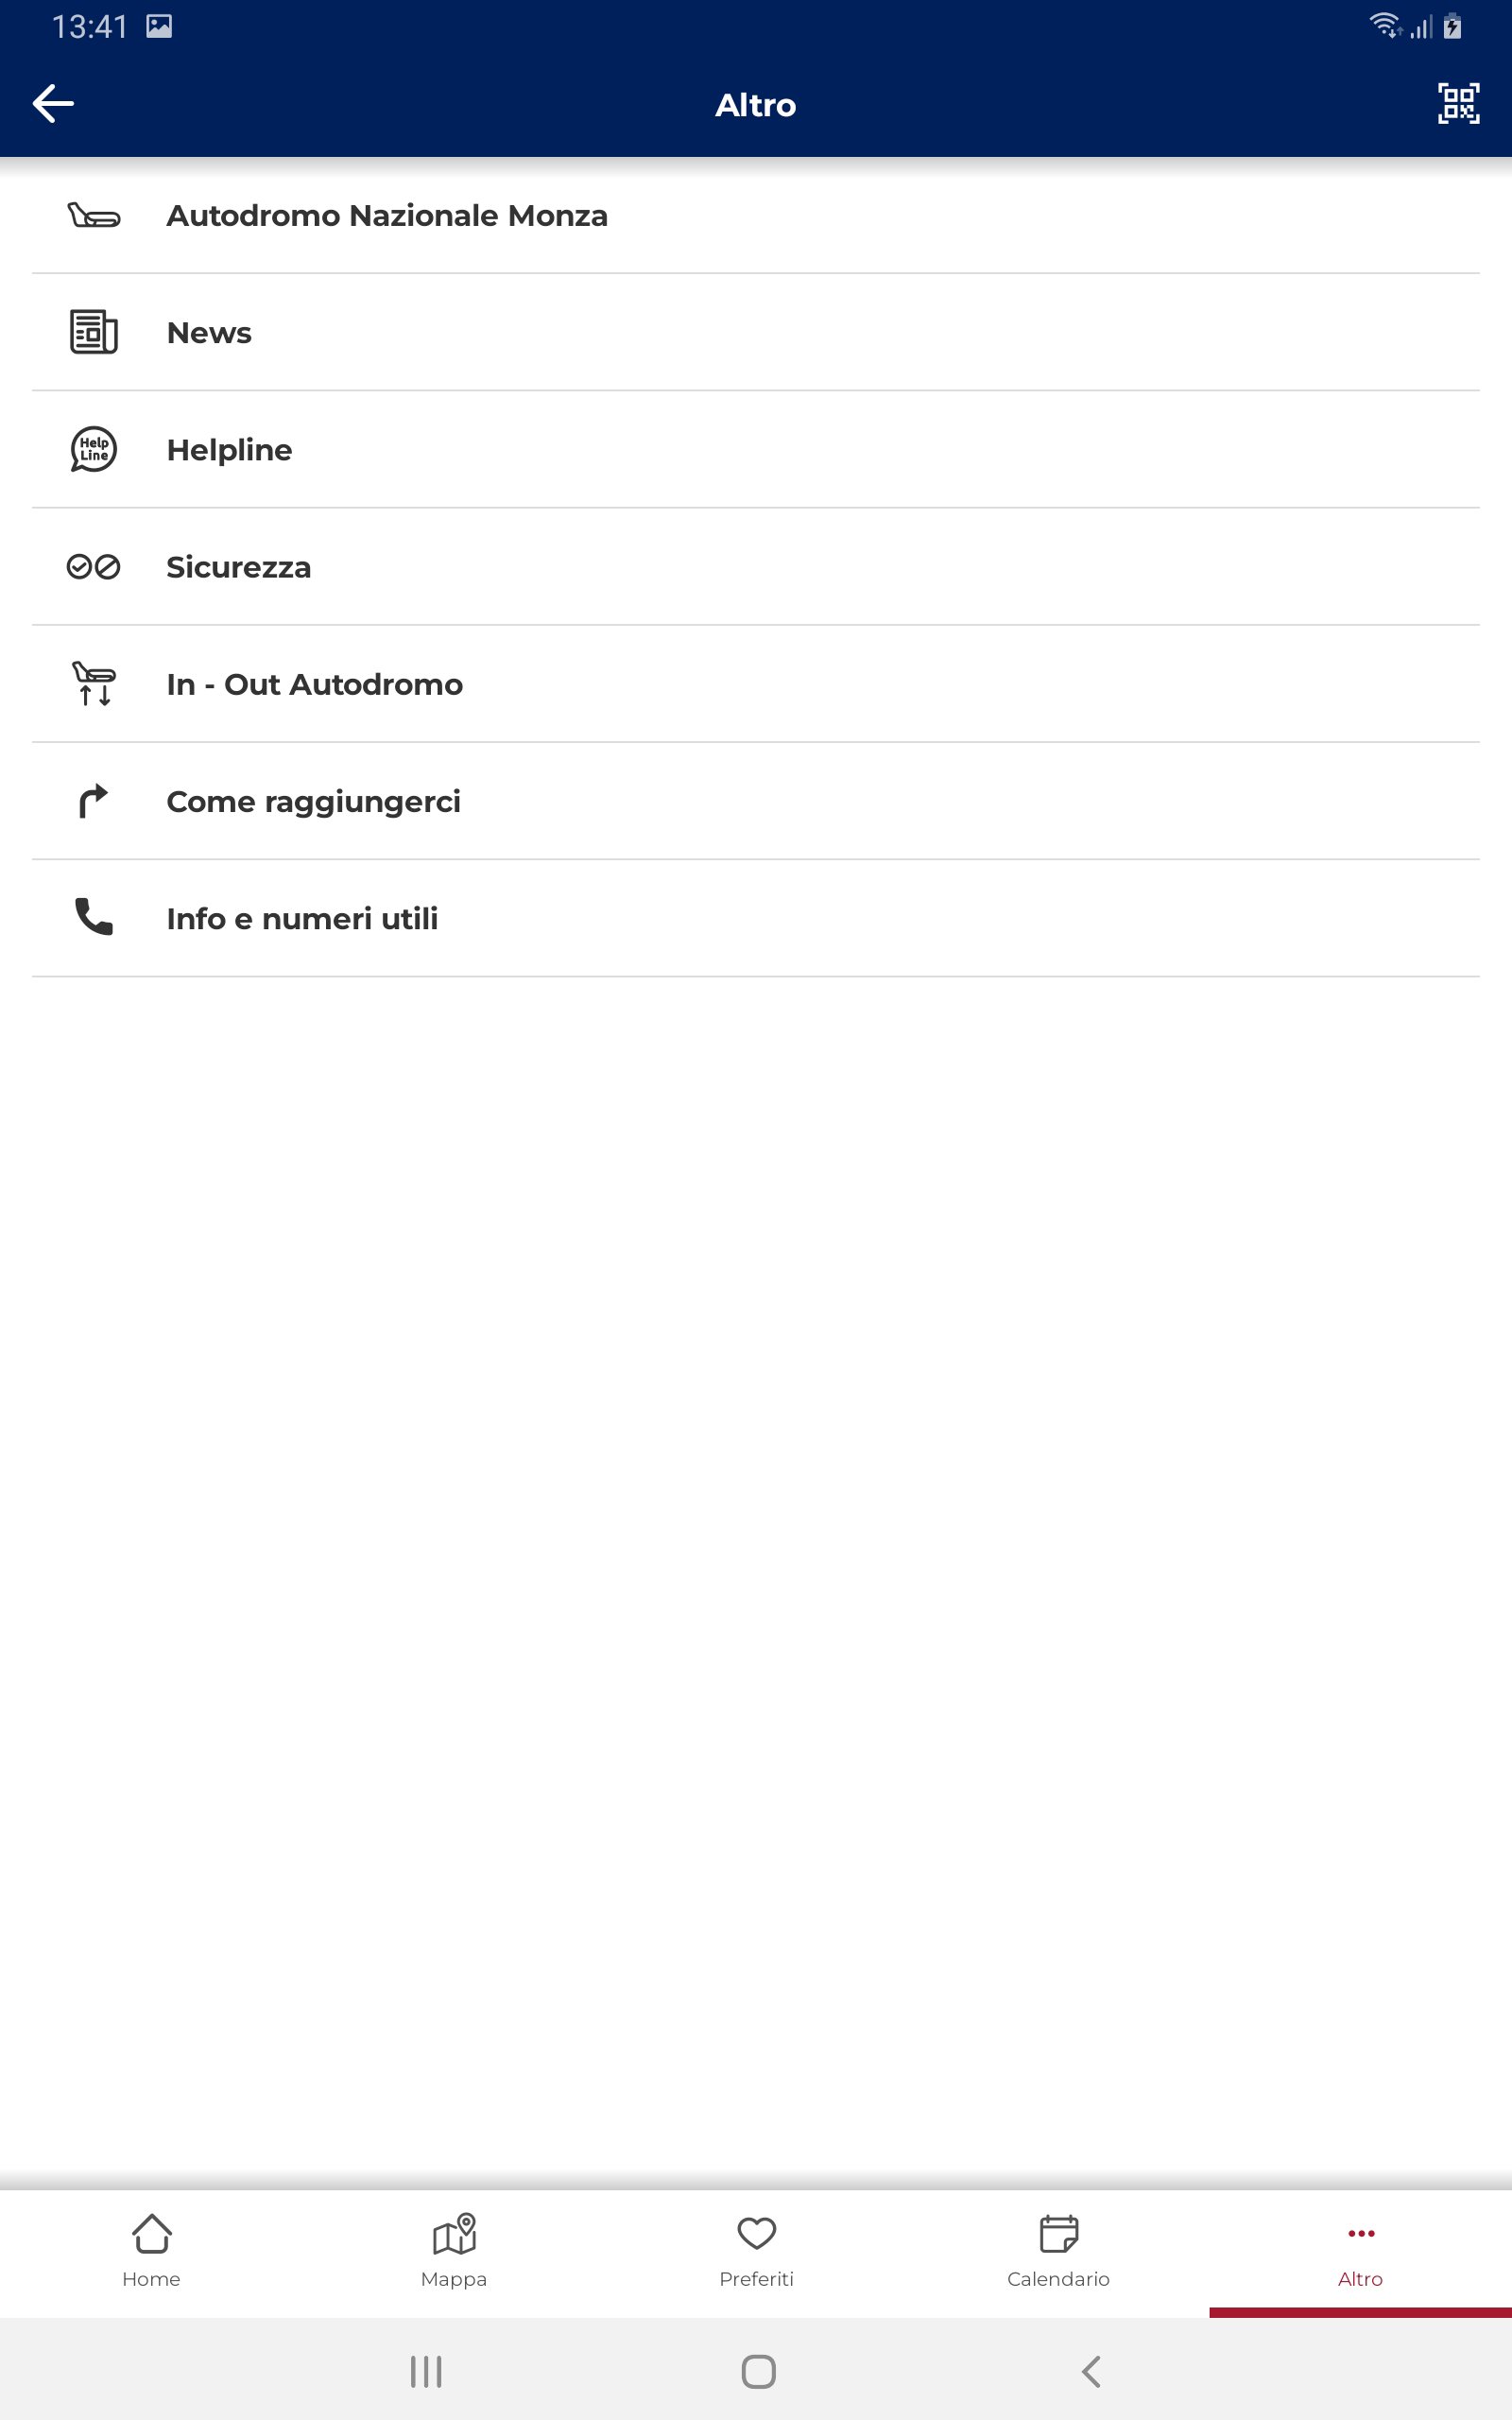Open the News list item
The width and height of the screenshot is (1512, 2420).
(756, 332)
